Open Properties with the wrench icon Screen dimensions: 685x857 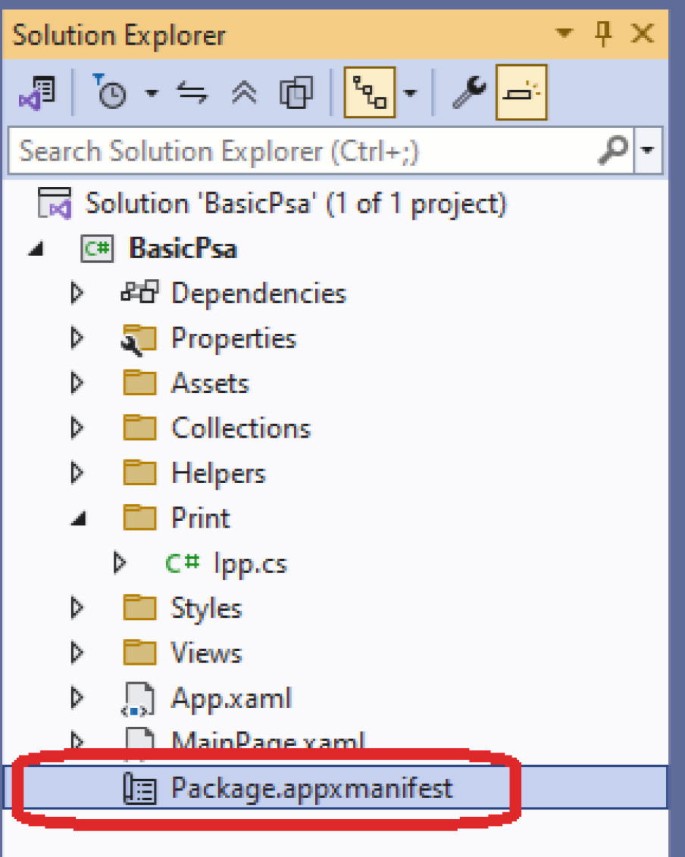point(467,94)
